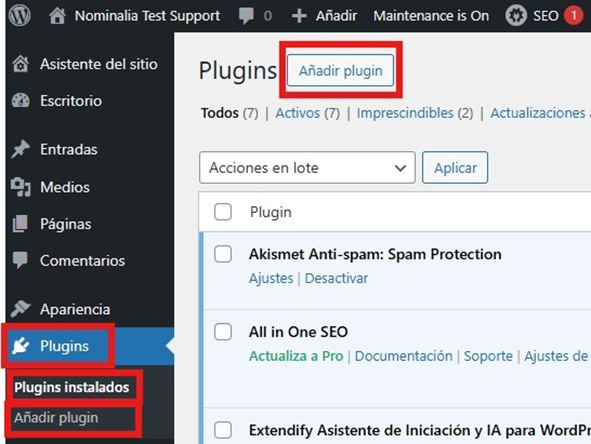Open Escritorio dashboard icon in the sidebar
The image size is (591, 444).
pyautogui.click(x=20, y=101)
